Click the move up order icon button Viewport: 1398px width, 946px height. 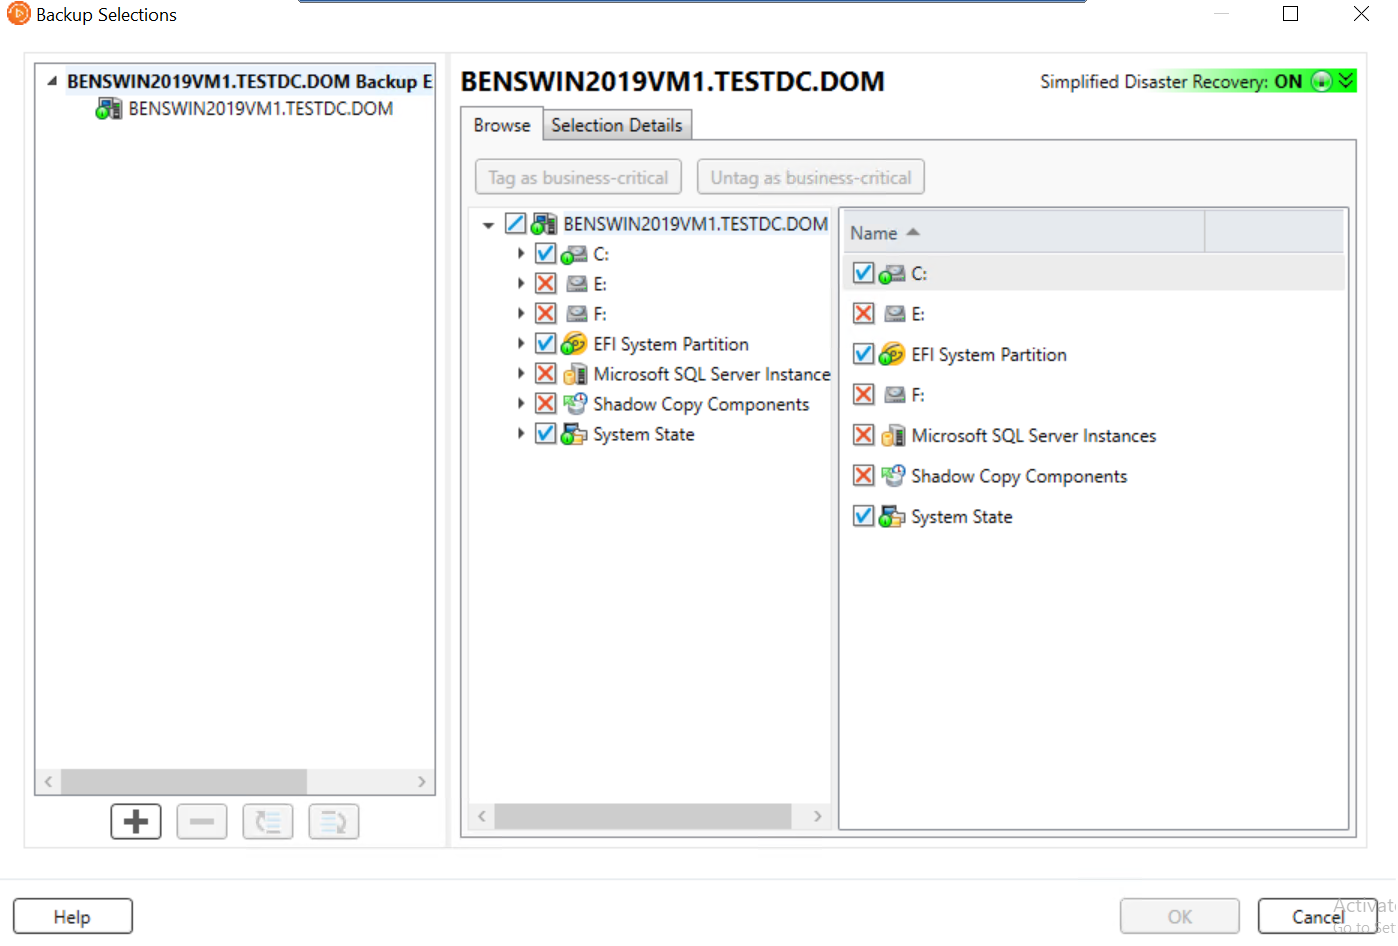(x=268, y=822)
